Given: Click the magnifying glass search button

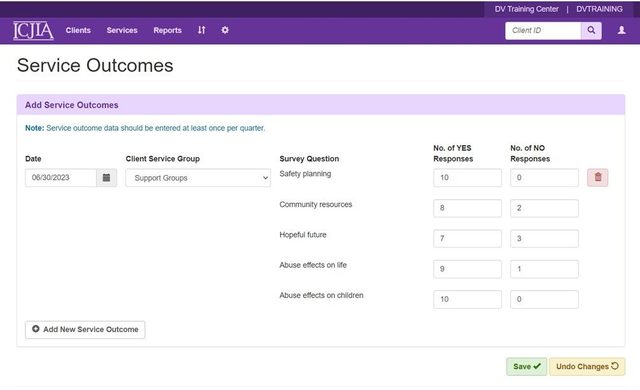Looking at the screenshot, I should pyautogui.click(x=591, y=31).
